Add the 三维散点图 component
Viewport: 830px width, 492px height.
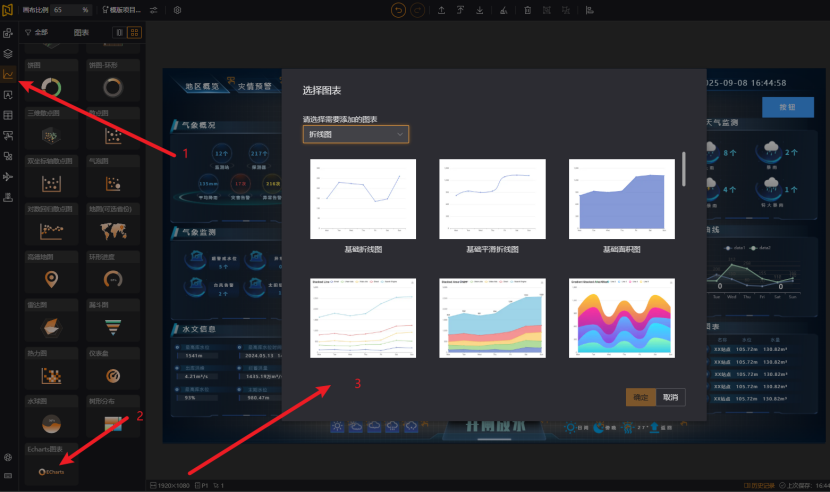(51, 129)
